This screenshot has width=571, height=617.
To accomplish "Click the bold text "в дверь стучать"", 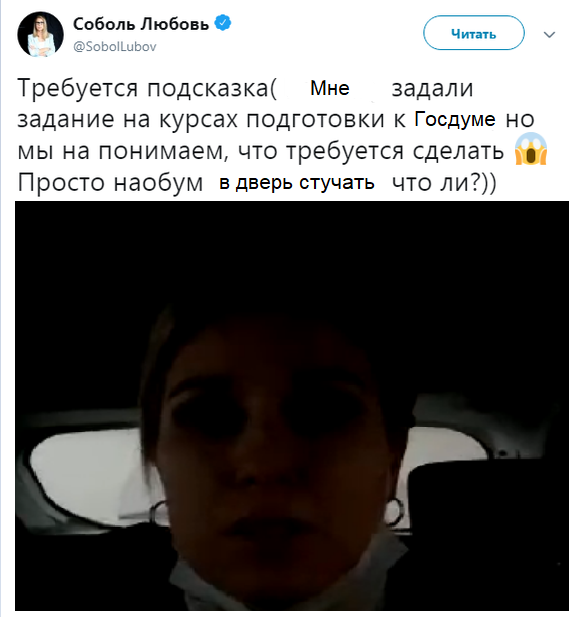I will click(297, 183).
